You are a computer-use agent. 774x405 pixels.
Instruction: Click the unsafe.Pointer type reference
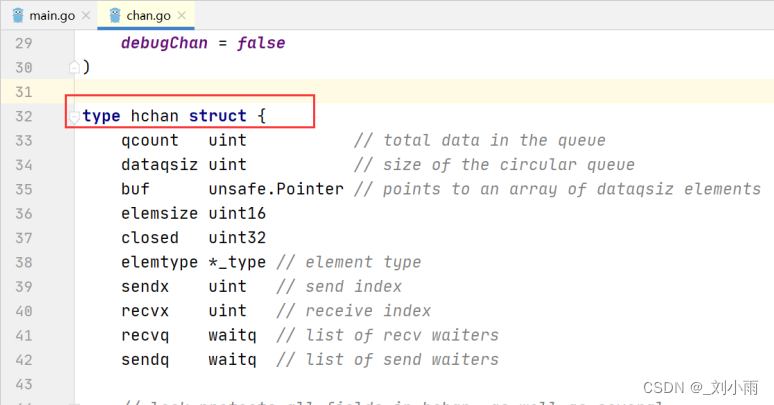(x=276, y=190)
